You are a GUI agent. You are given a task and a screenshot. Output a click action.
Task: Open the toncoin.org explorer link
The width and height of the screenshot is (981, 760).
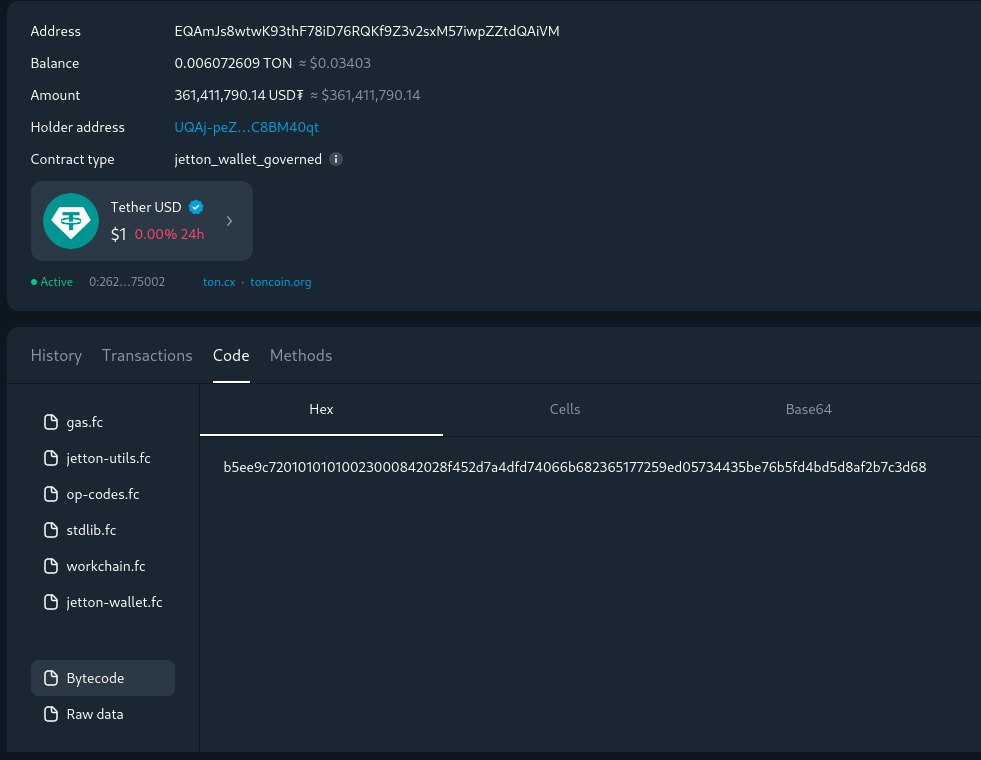[x=280, y=282]
